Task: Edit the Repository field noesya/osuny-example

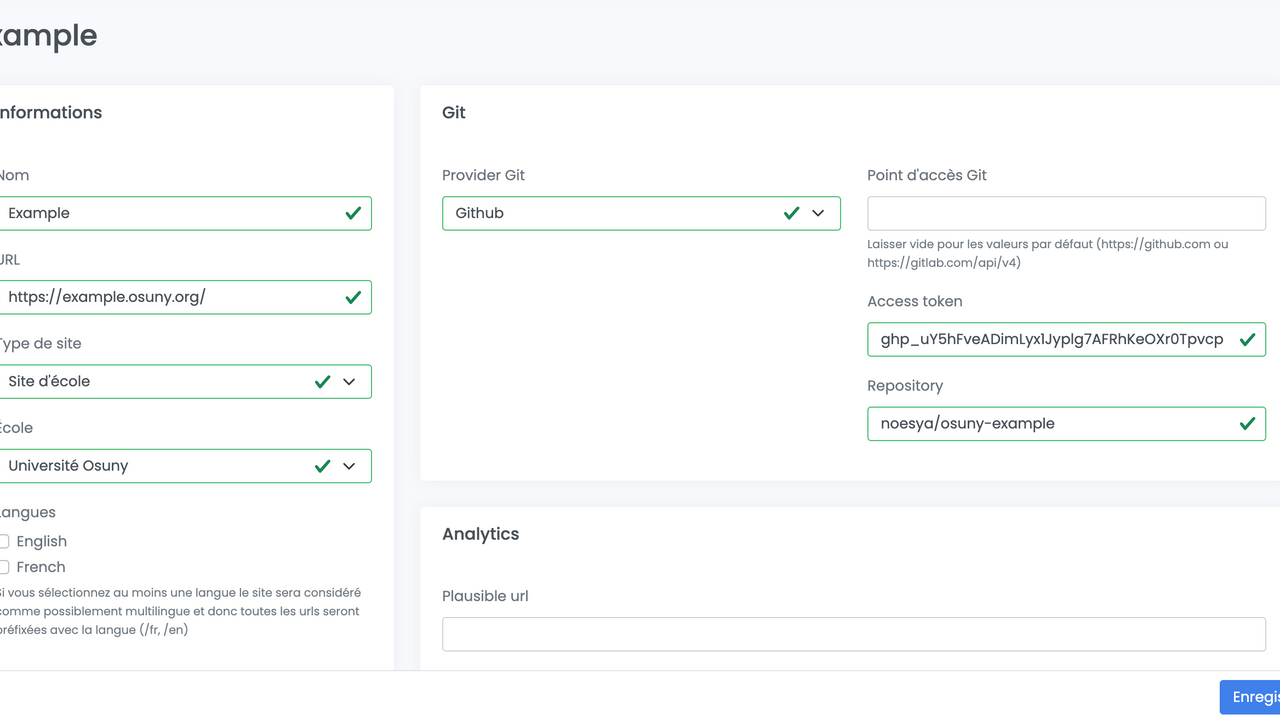Action: click(1050, 424)
